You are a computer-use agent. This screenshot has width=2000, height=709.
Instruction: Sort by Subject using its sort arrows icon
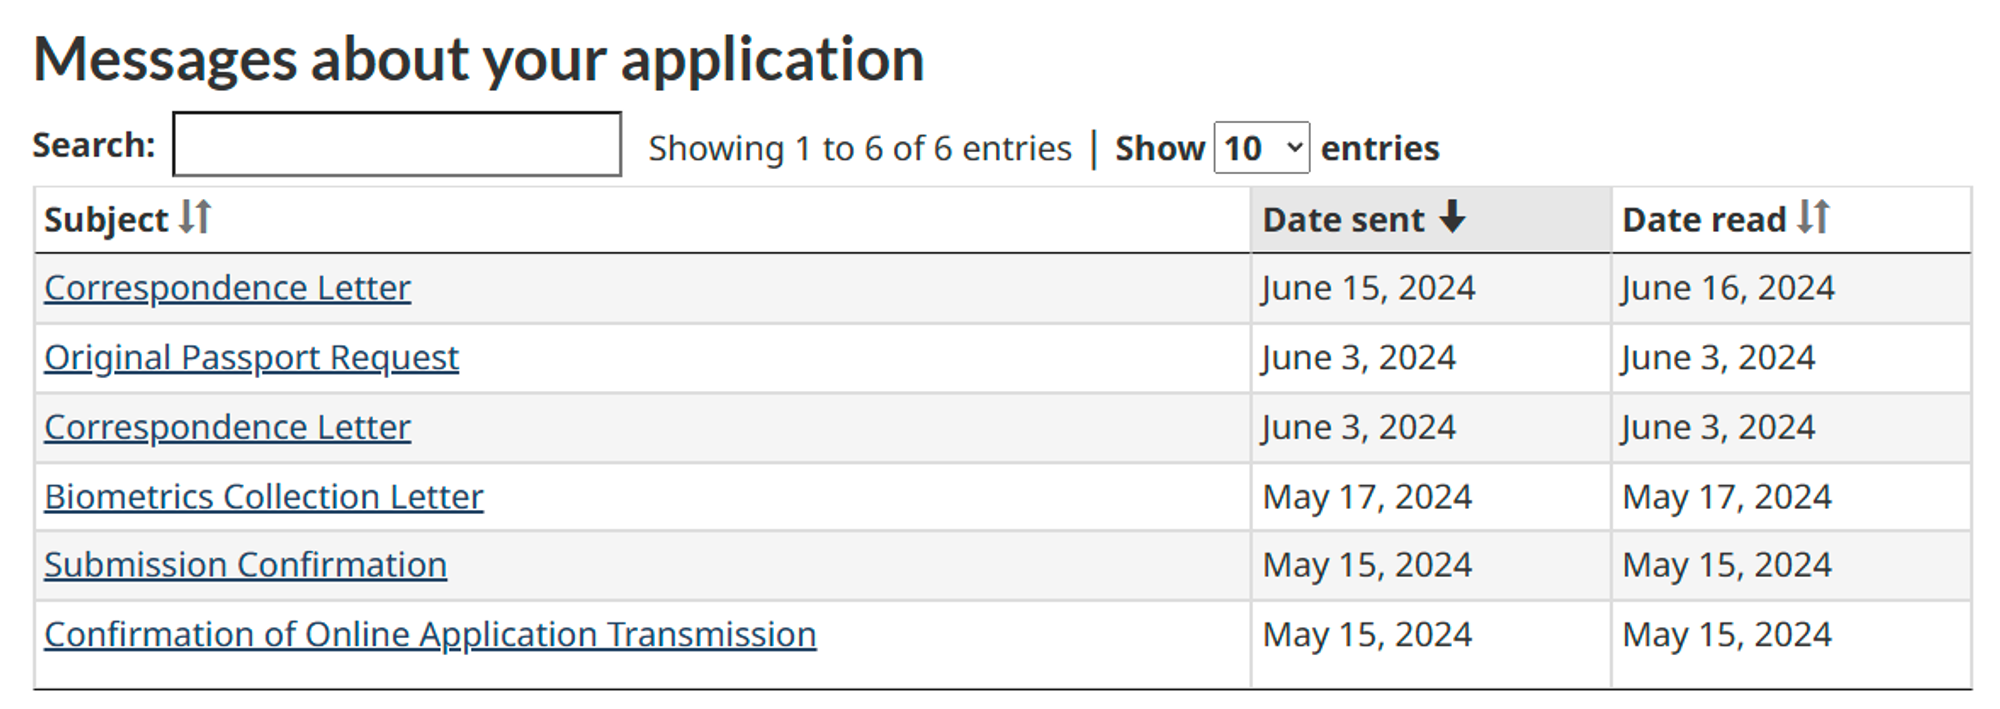coord(195,217)
